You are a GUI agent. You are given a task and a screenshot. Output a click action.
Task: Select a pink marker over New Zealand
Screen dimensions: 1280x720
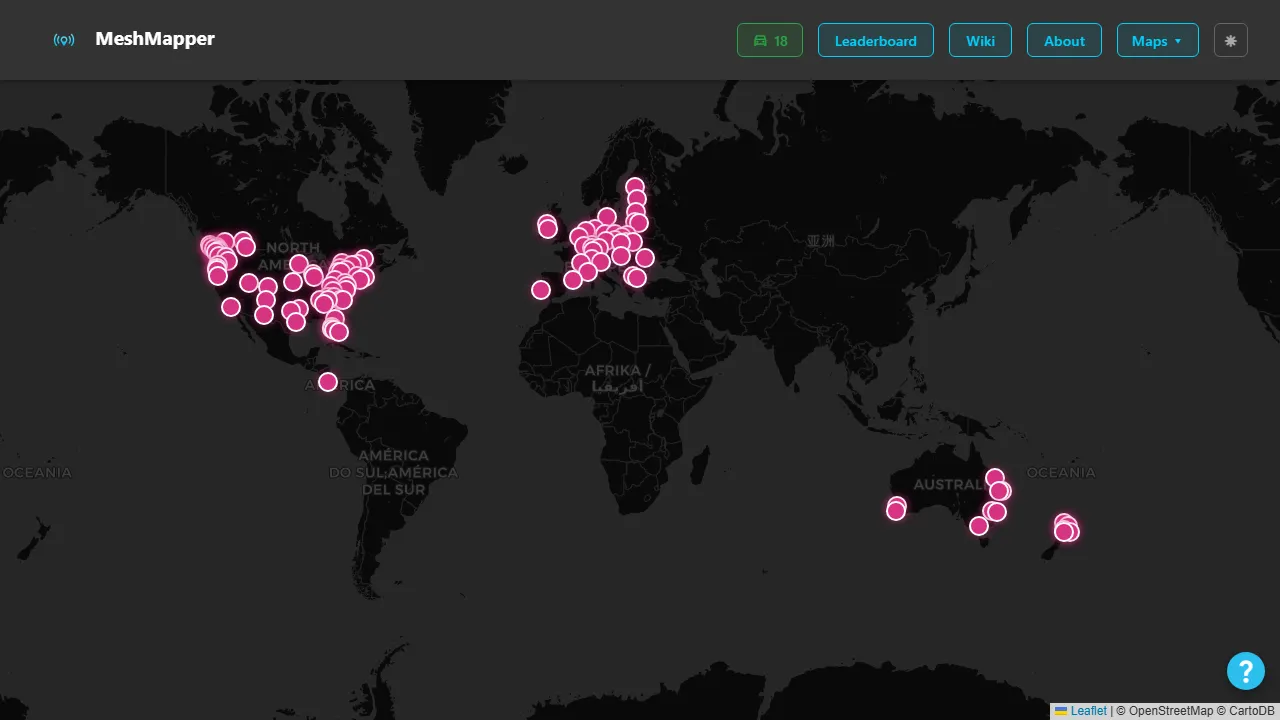[x=1066, y=531]
